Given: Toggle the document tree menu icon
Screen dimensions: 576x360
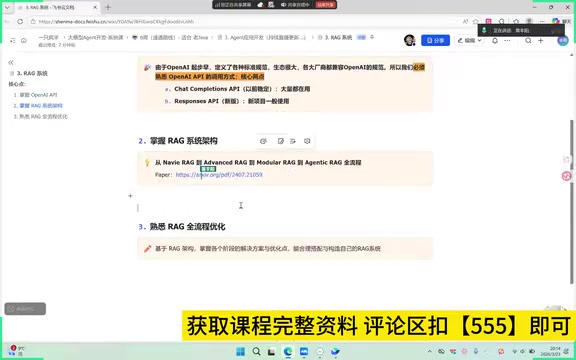Looking at the screenshot, I should (x=12, y=40).
